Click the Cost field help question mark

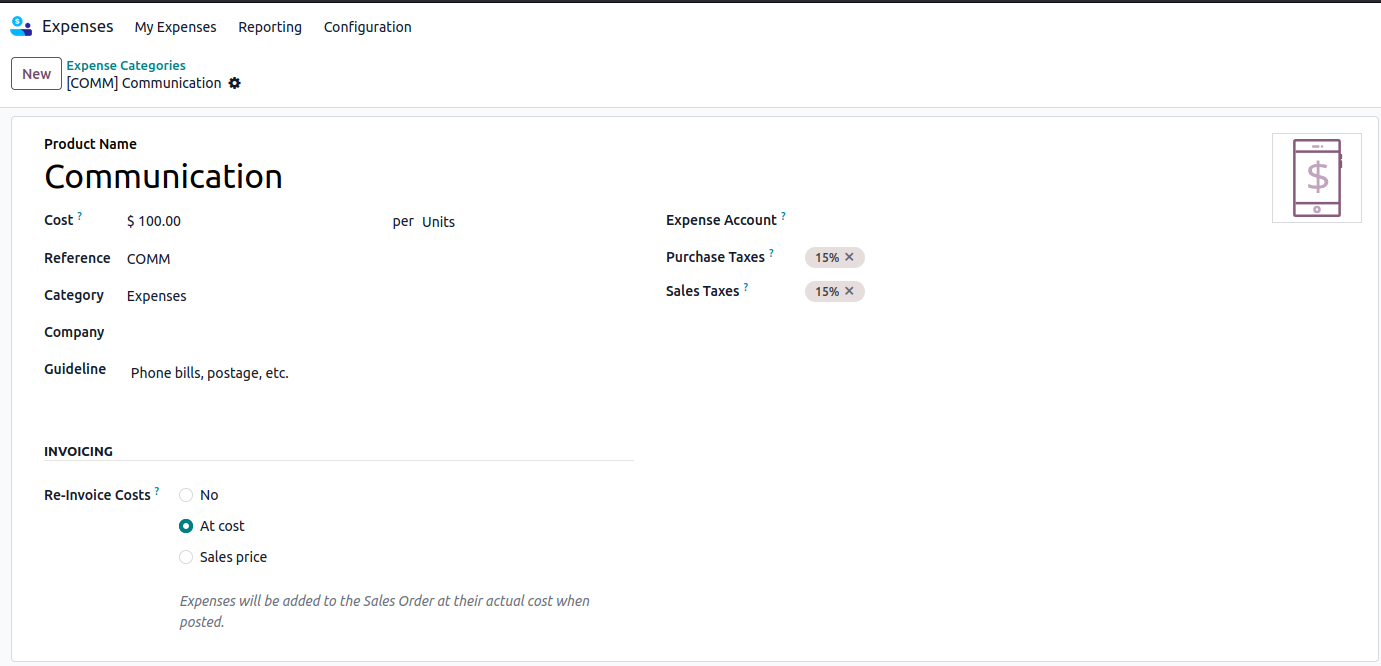(80, 216)
